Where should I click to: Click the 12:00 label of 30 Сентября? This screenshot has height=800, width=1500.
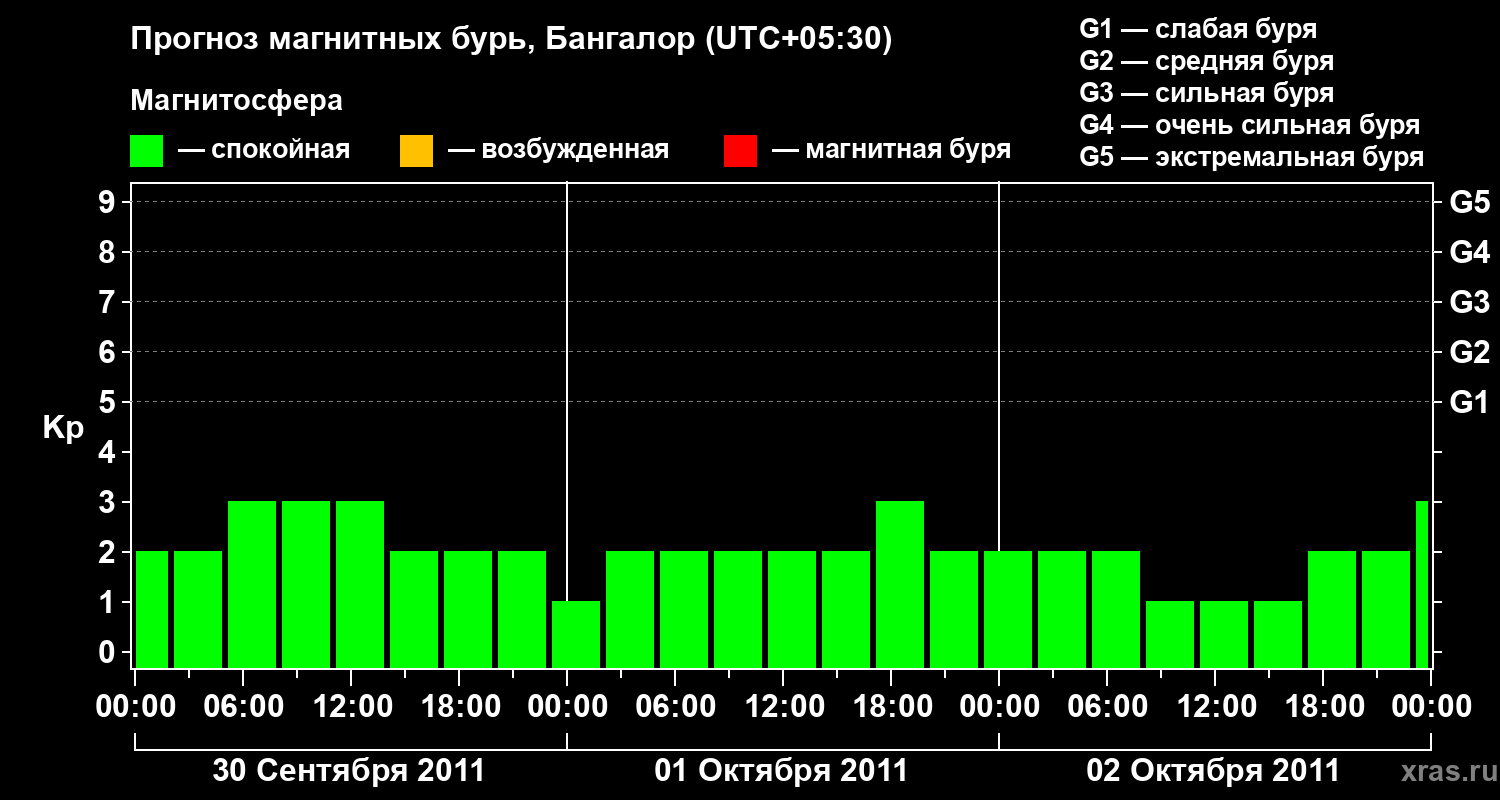click(x=351, y=706)
